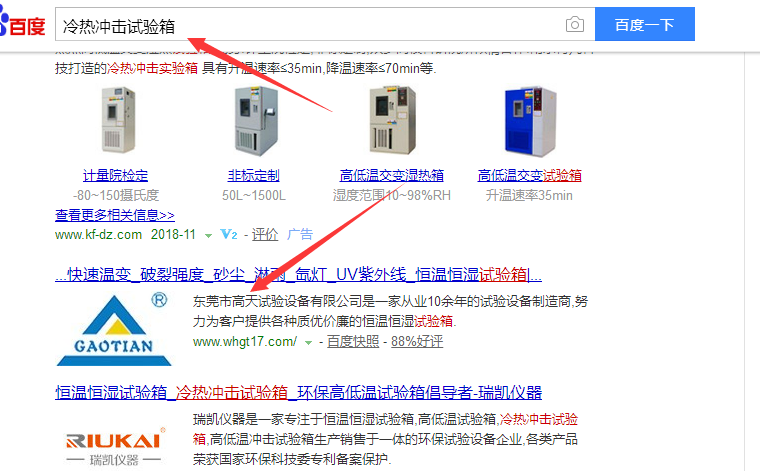Select the blue test chamber thumbnail
This screenshot has width=760, height=471.
click(x=530, y=121)
